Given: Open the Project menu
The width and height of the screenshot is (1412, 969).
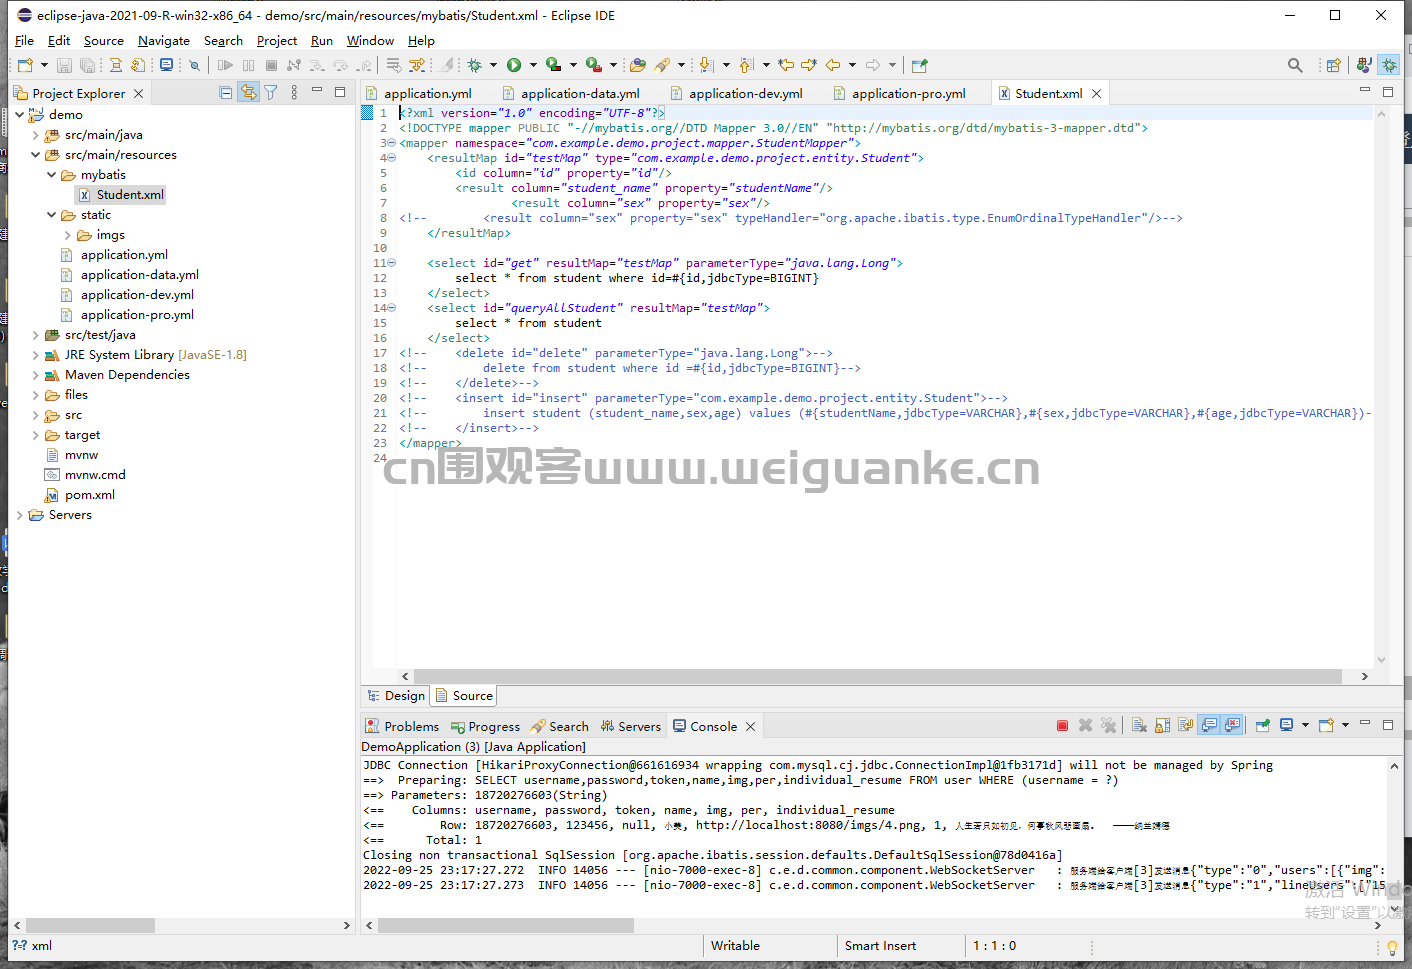Looking at the screenshot, I should coord(277,41).
